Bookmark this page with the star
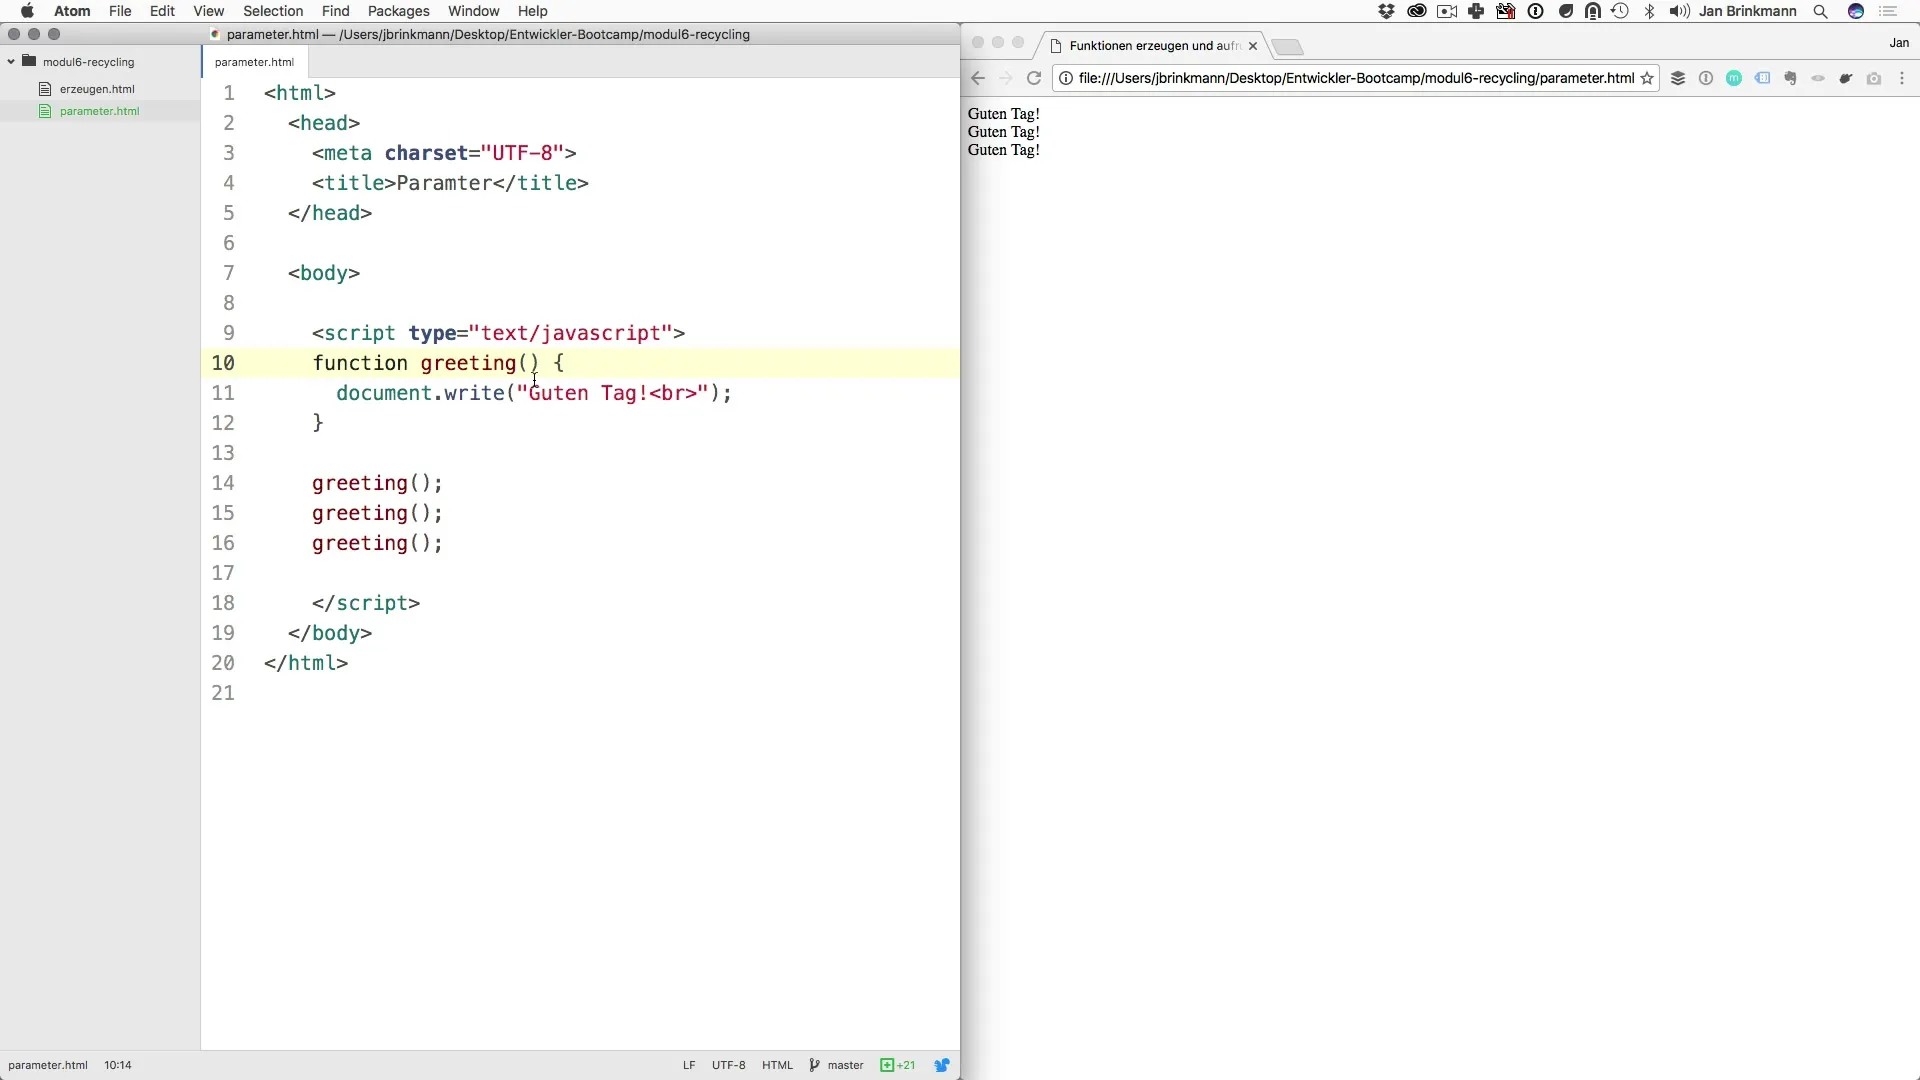Image resolution: width=1920 pixels, height=1080 pixels. click(x=1647, y=78)
